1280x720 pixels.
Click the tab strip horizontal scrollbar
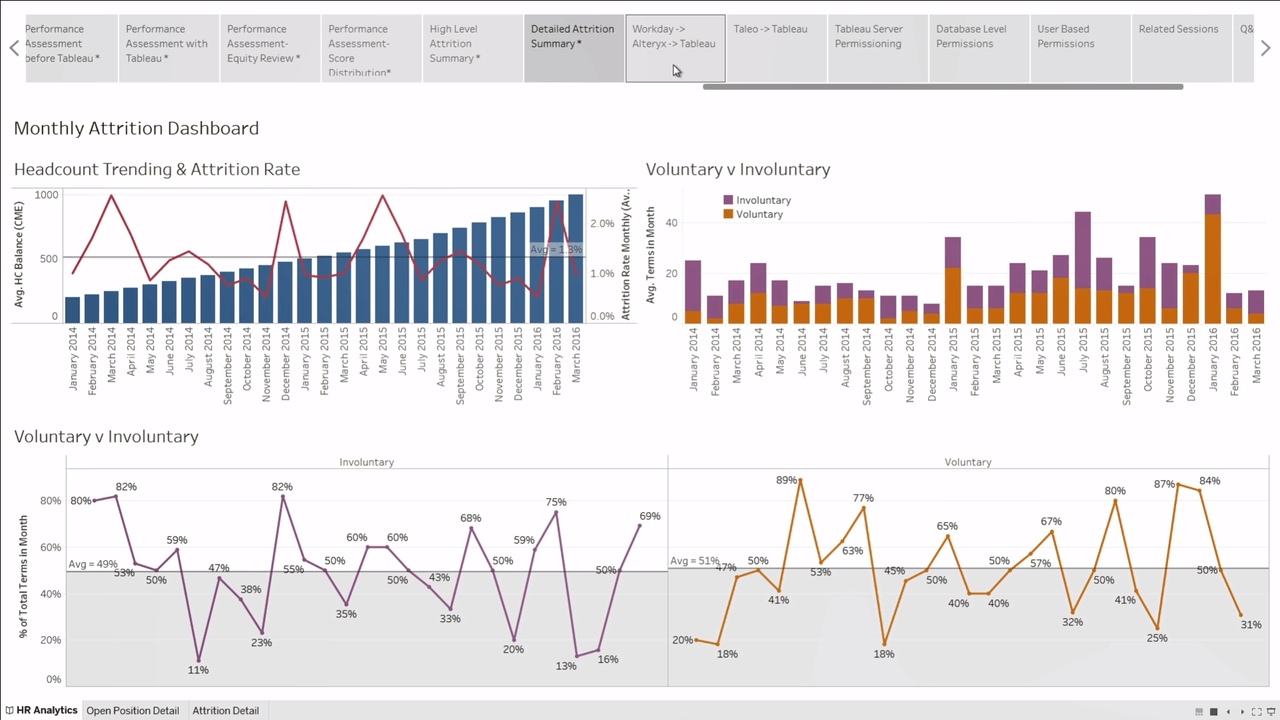tap(940, 87)
